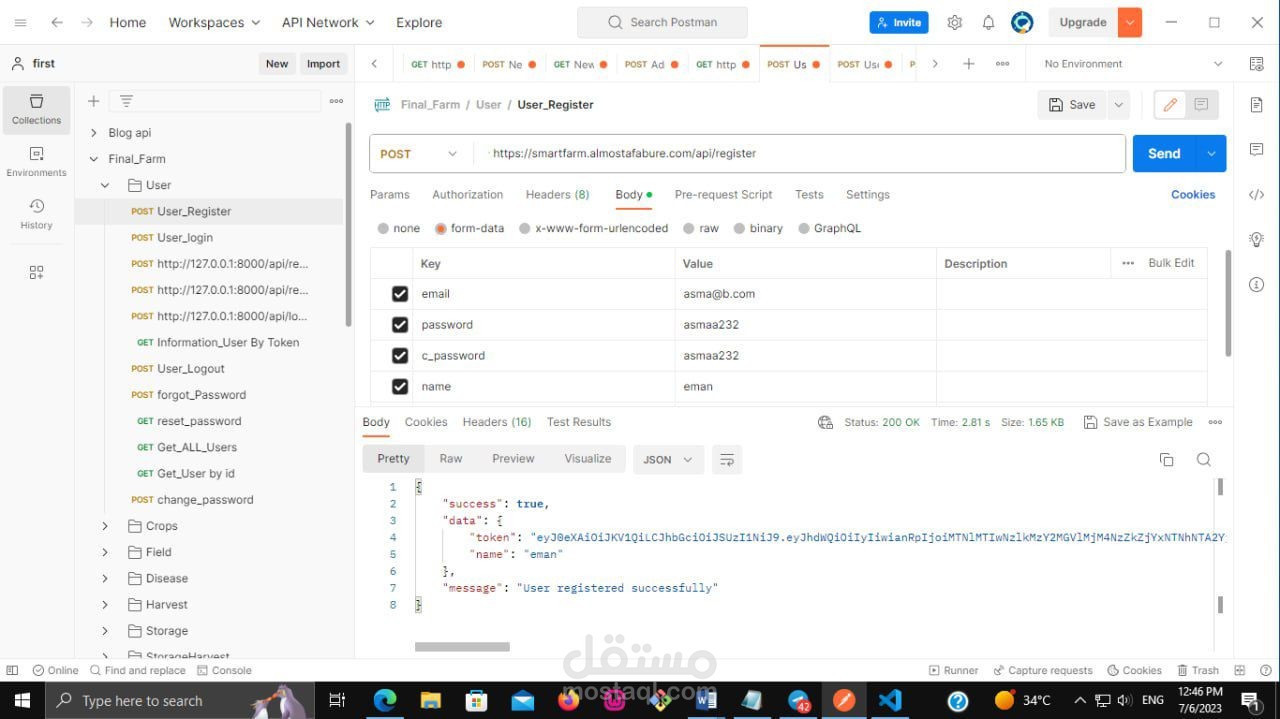1280x719 pixels.
Task: Open the info icon in right sidebar
Action: click(x=1256, y=285)
